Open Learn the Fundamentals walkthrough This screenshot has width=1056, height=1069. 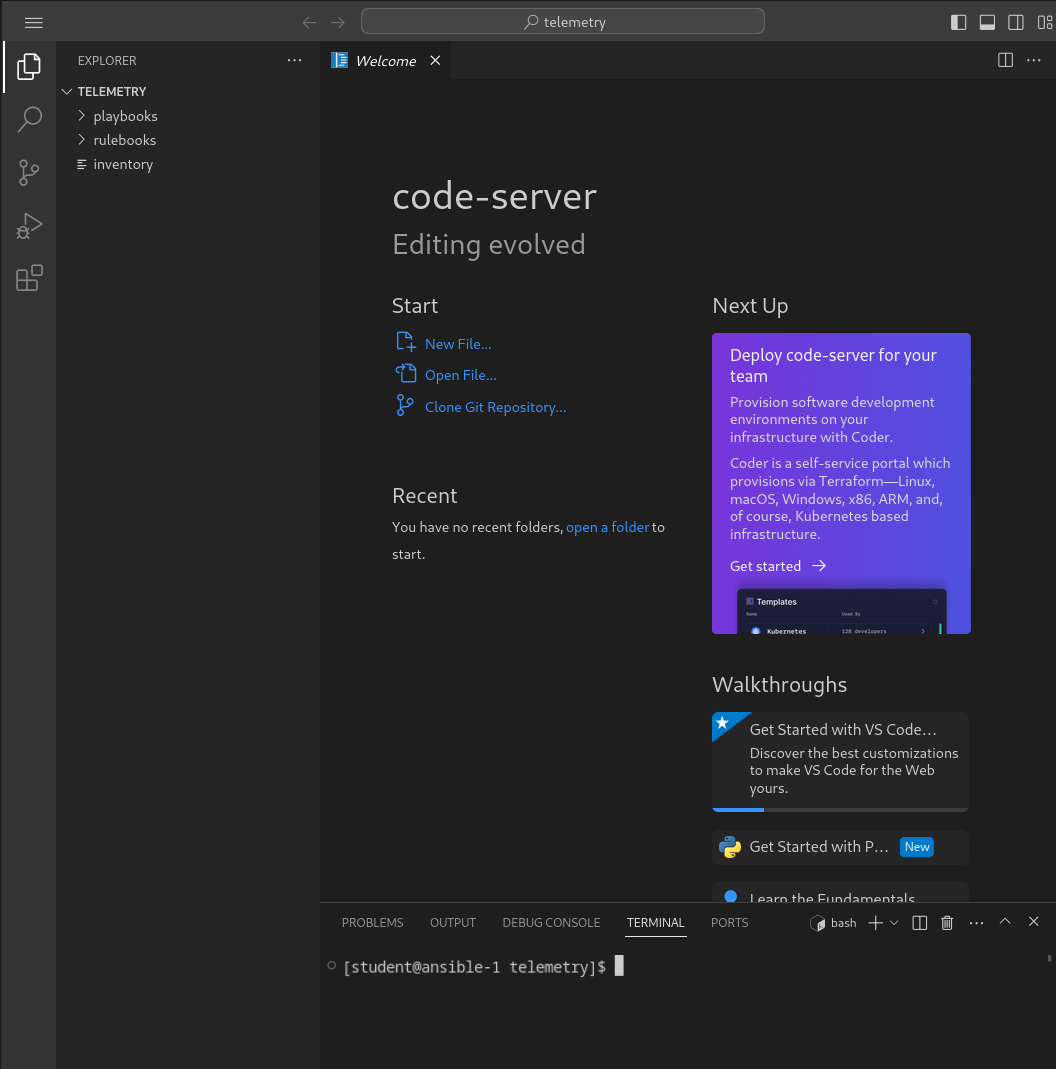840,892
